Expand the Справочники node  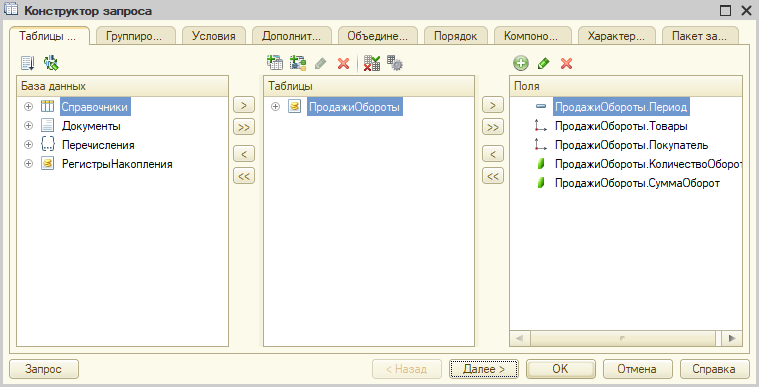(x=29, y=107)
